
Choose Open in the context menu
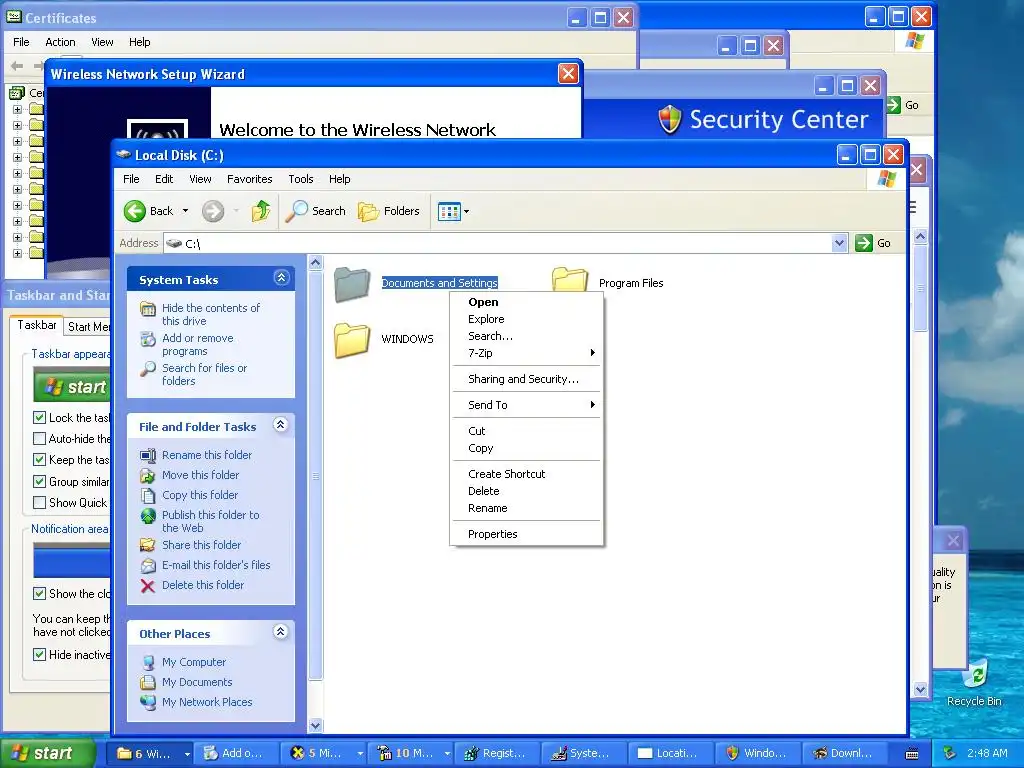click(x=483, y=302)
